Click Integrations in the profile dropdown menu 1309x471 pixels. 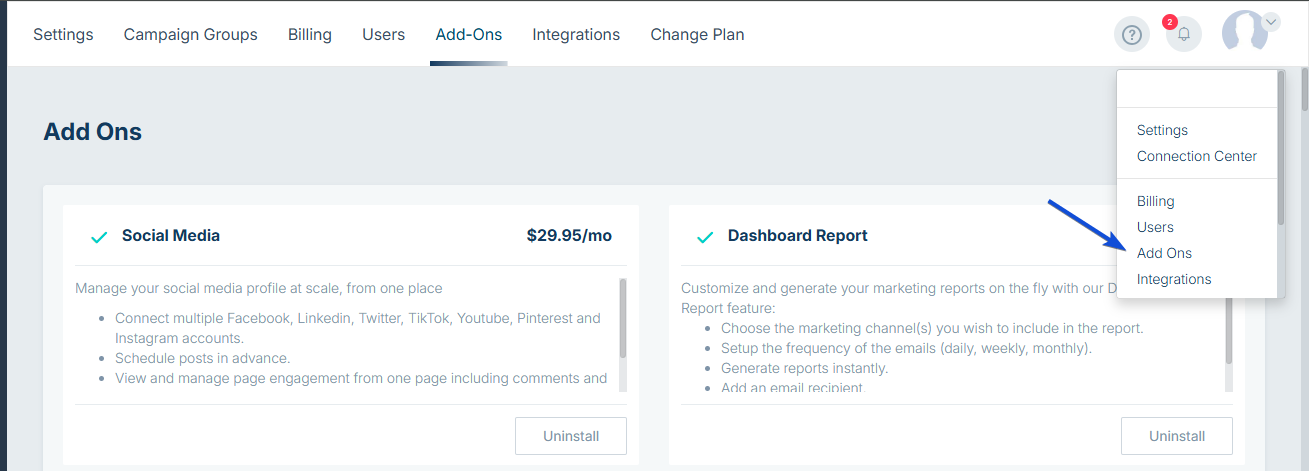(x=1174, y=279)
